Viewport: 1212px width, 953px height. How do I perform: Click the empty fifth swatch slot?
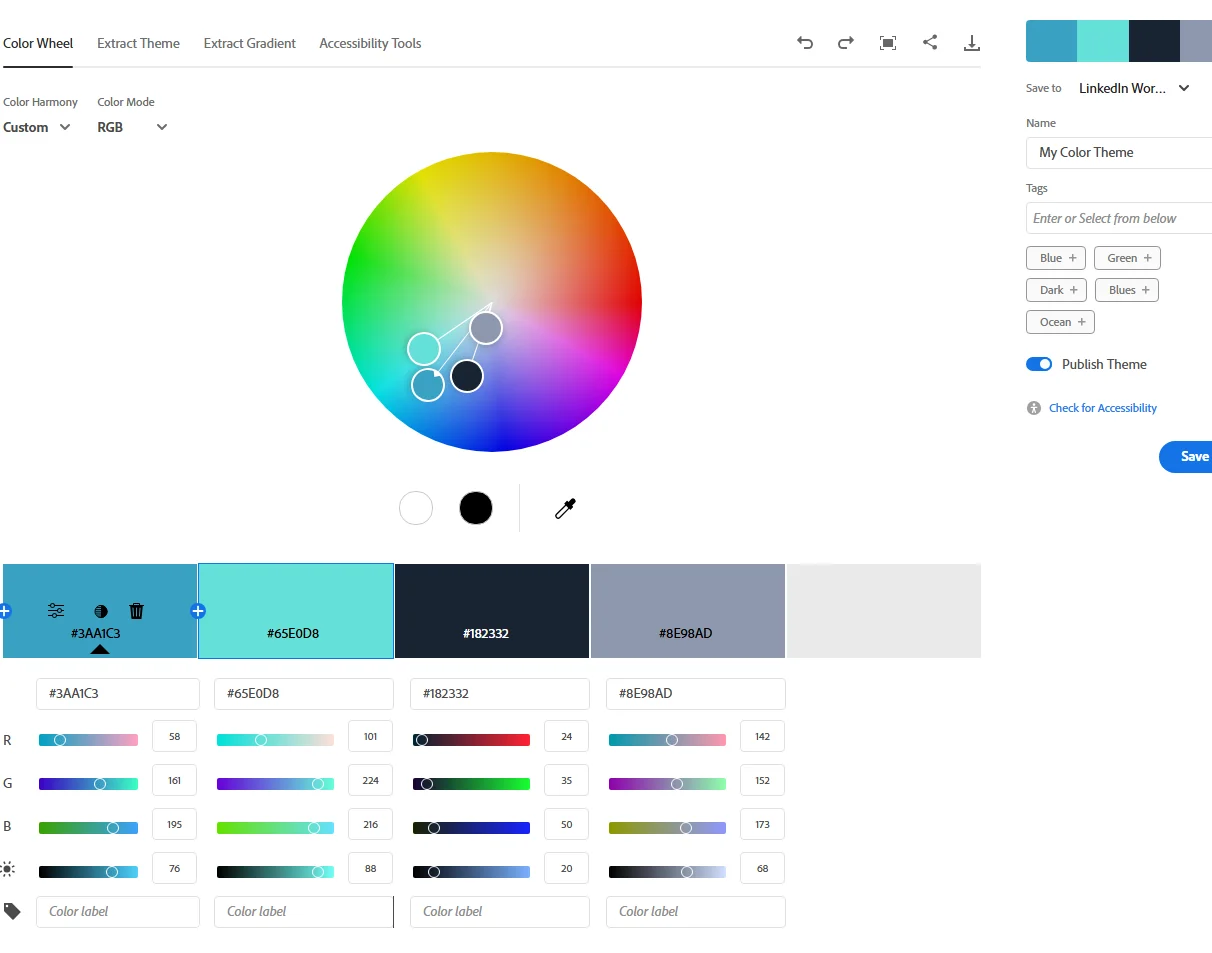[884, 611]
